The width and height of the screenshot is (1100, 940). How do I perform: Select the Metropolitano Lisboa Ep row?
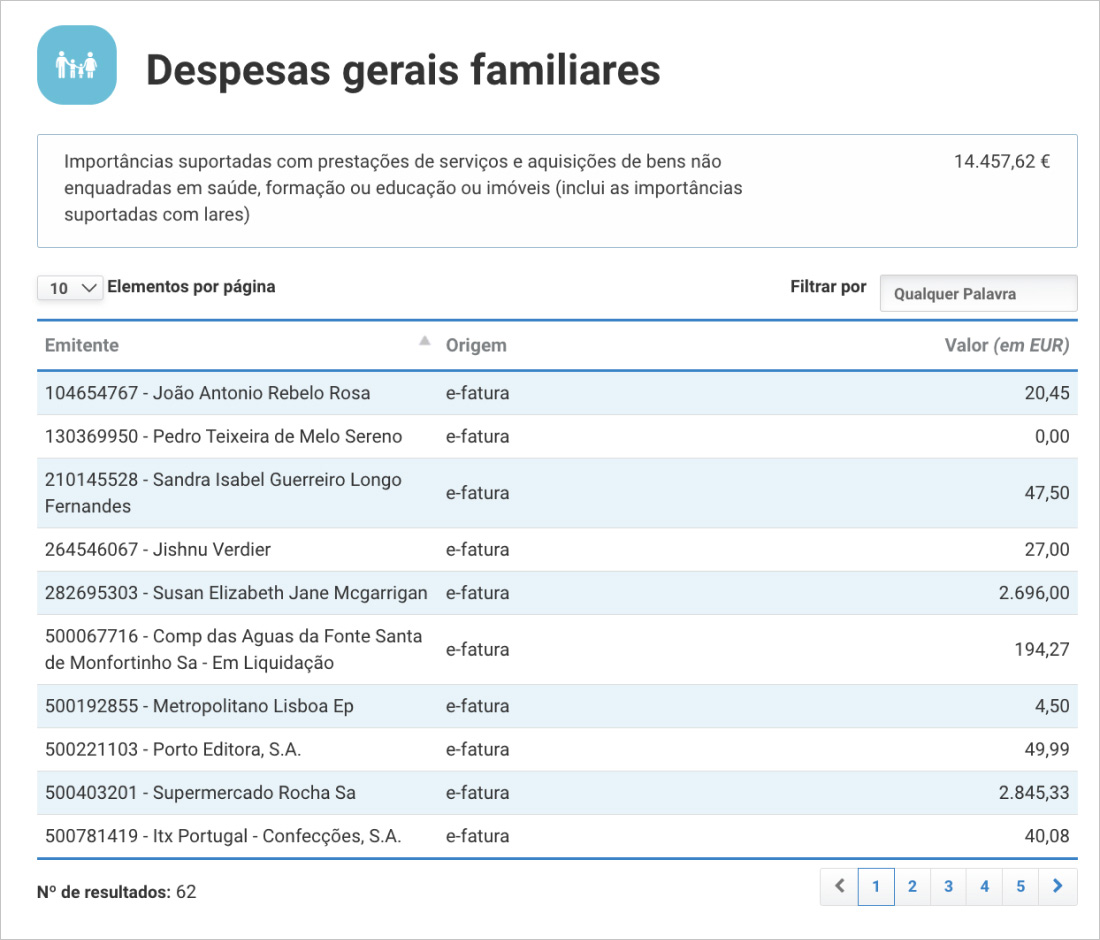click(x=199, y=706)
